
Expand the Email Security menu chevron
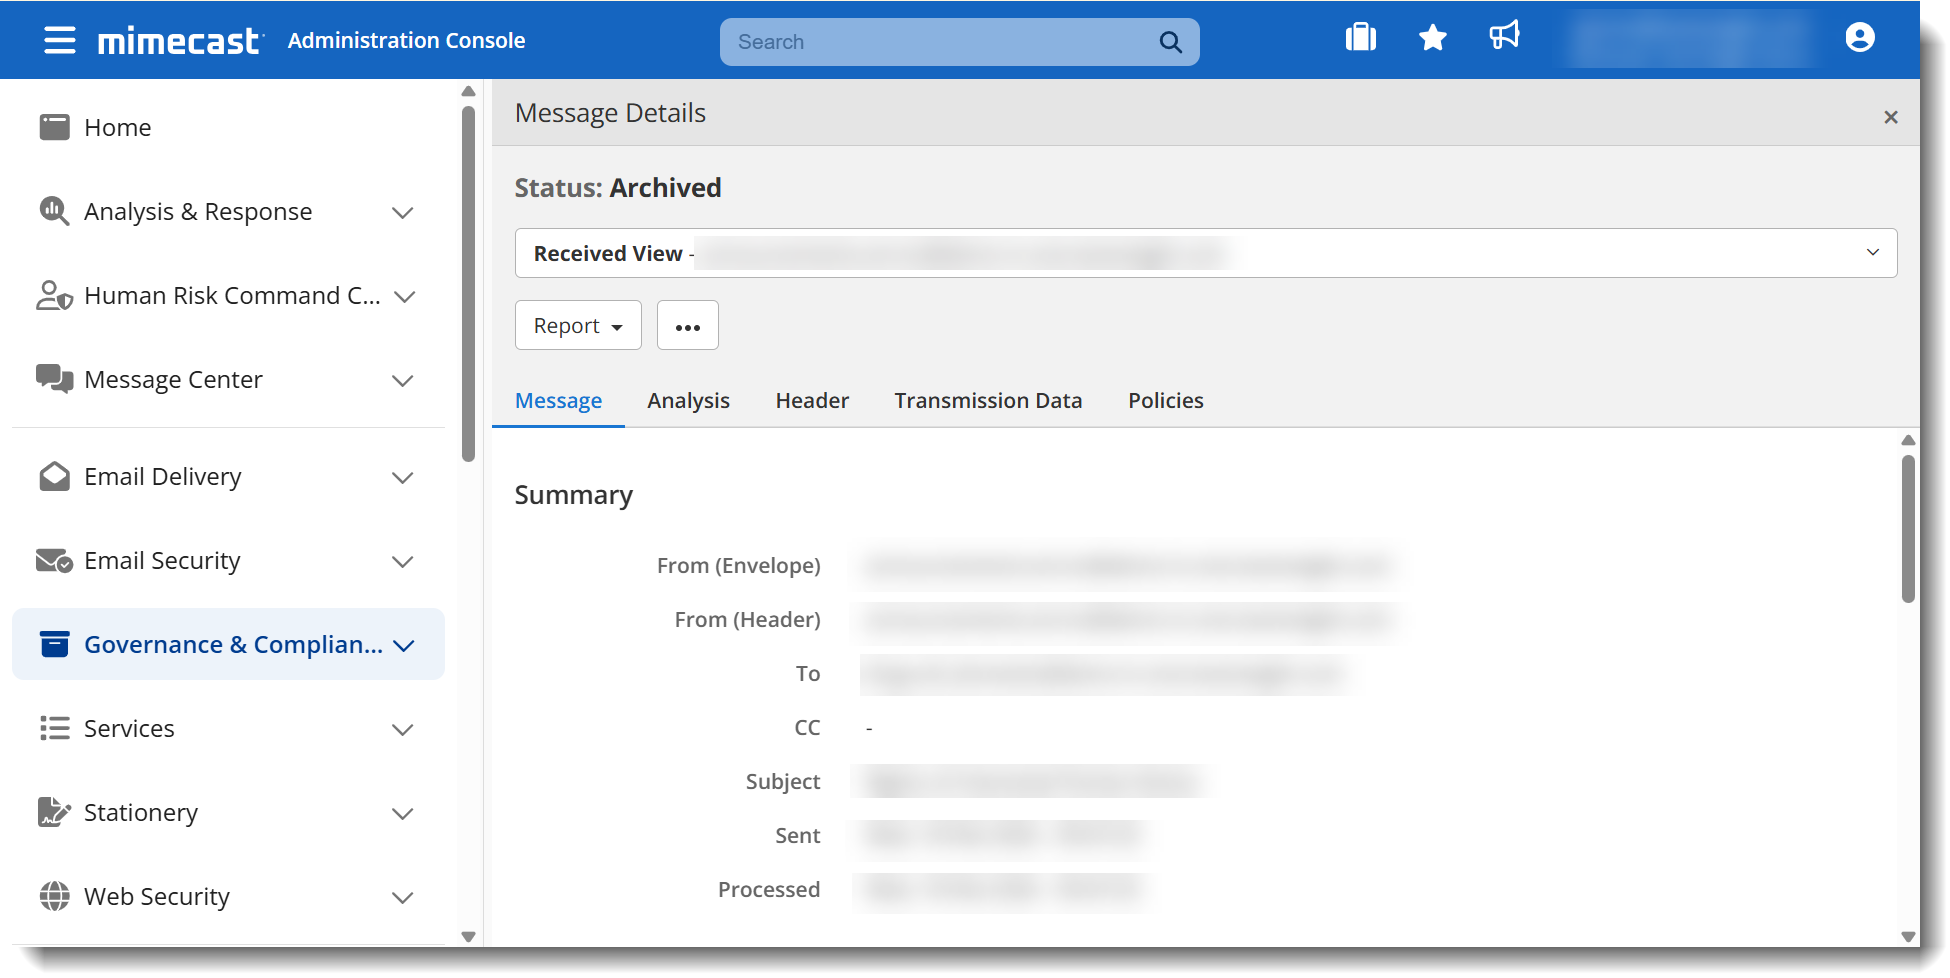pyautogui.click(x=402, y=562)
